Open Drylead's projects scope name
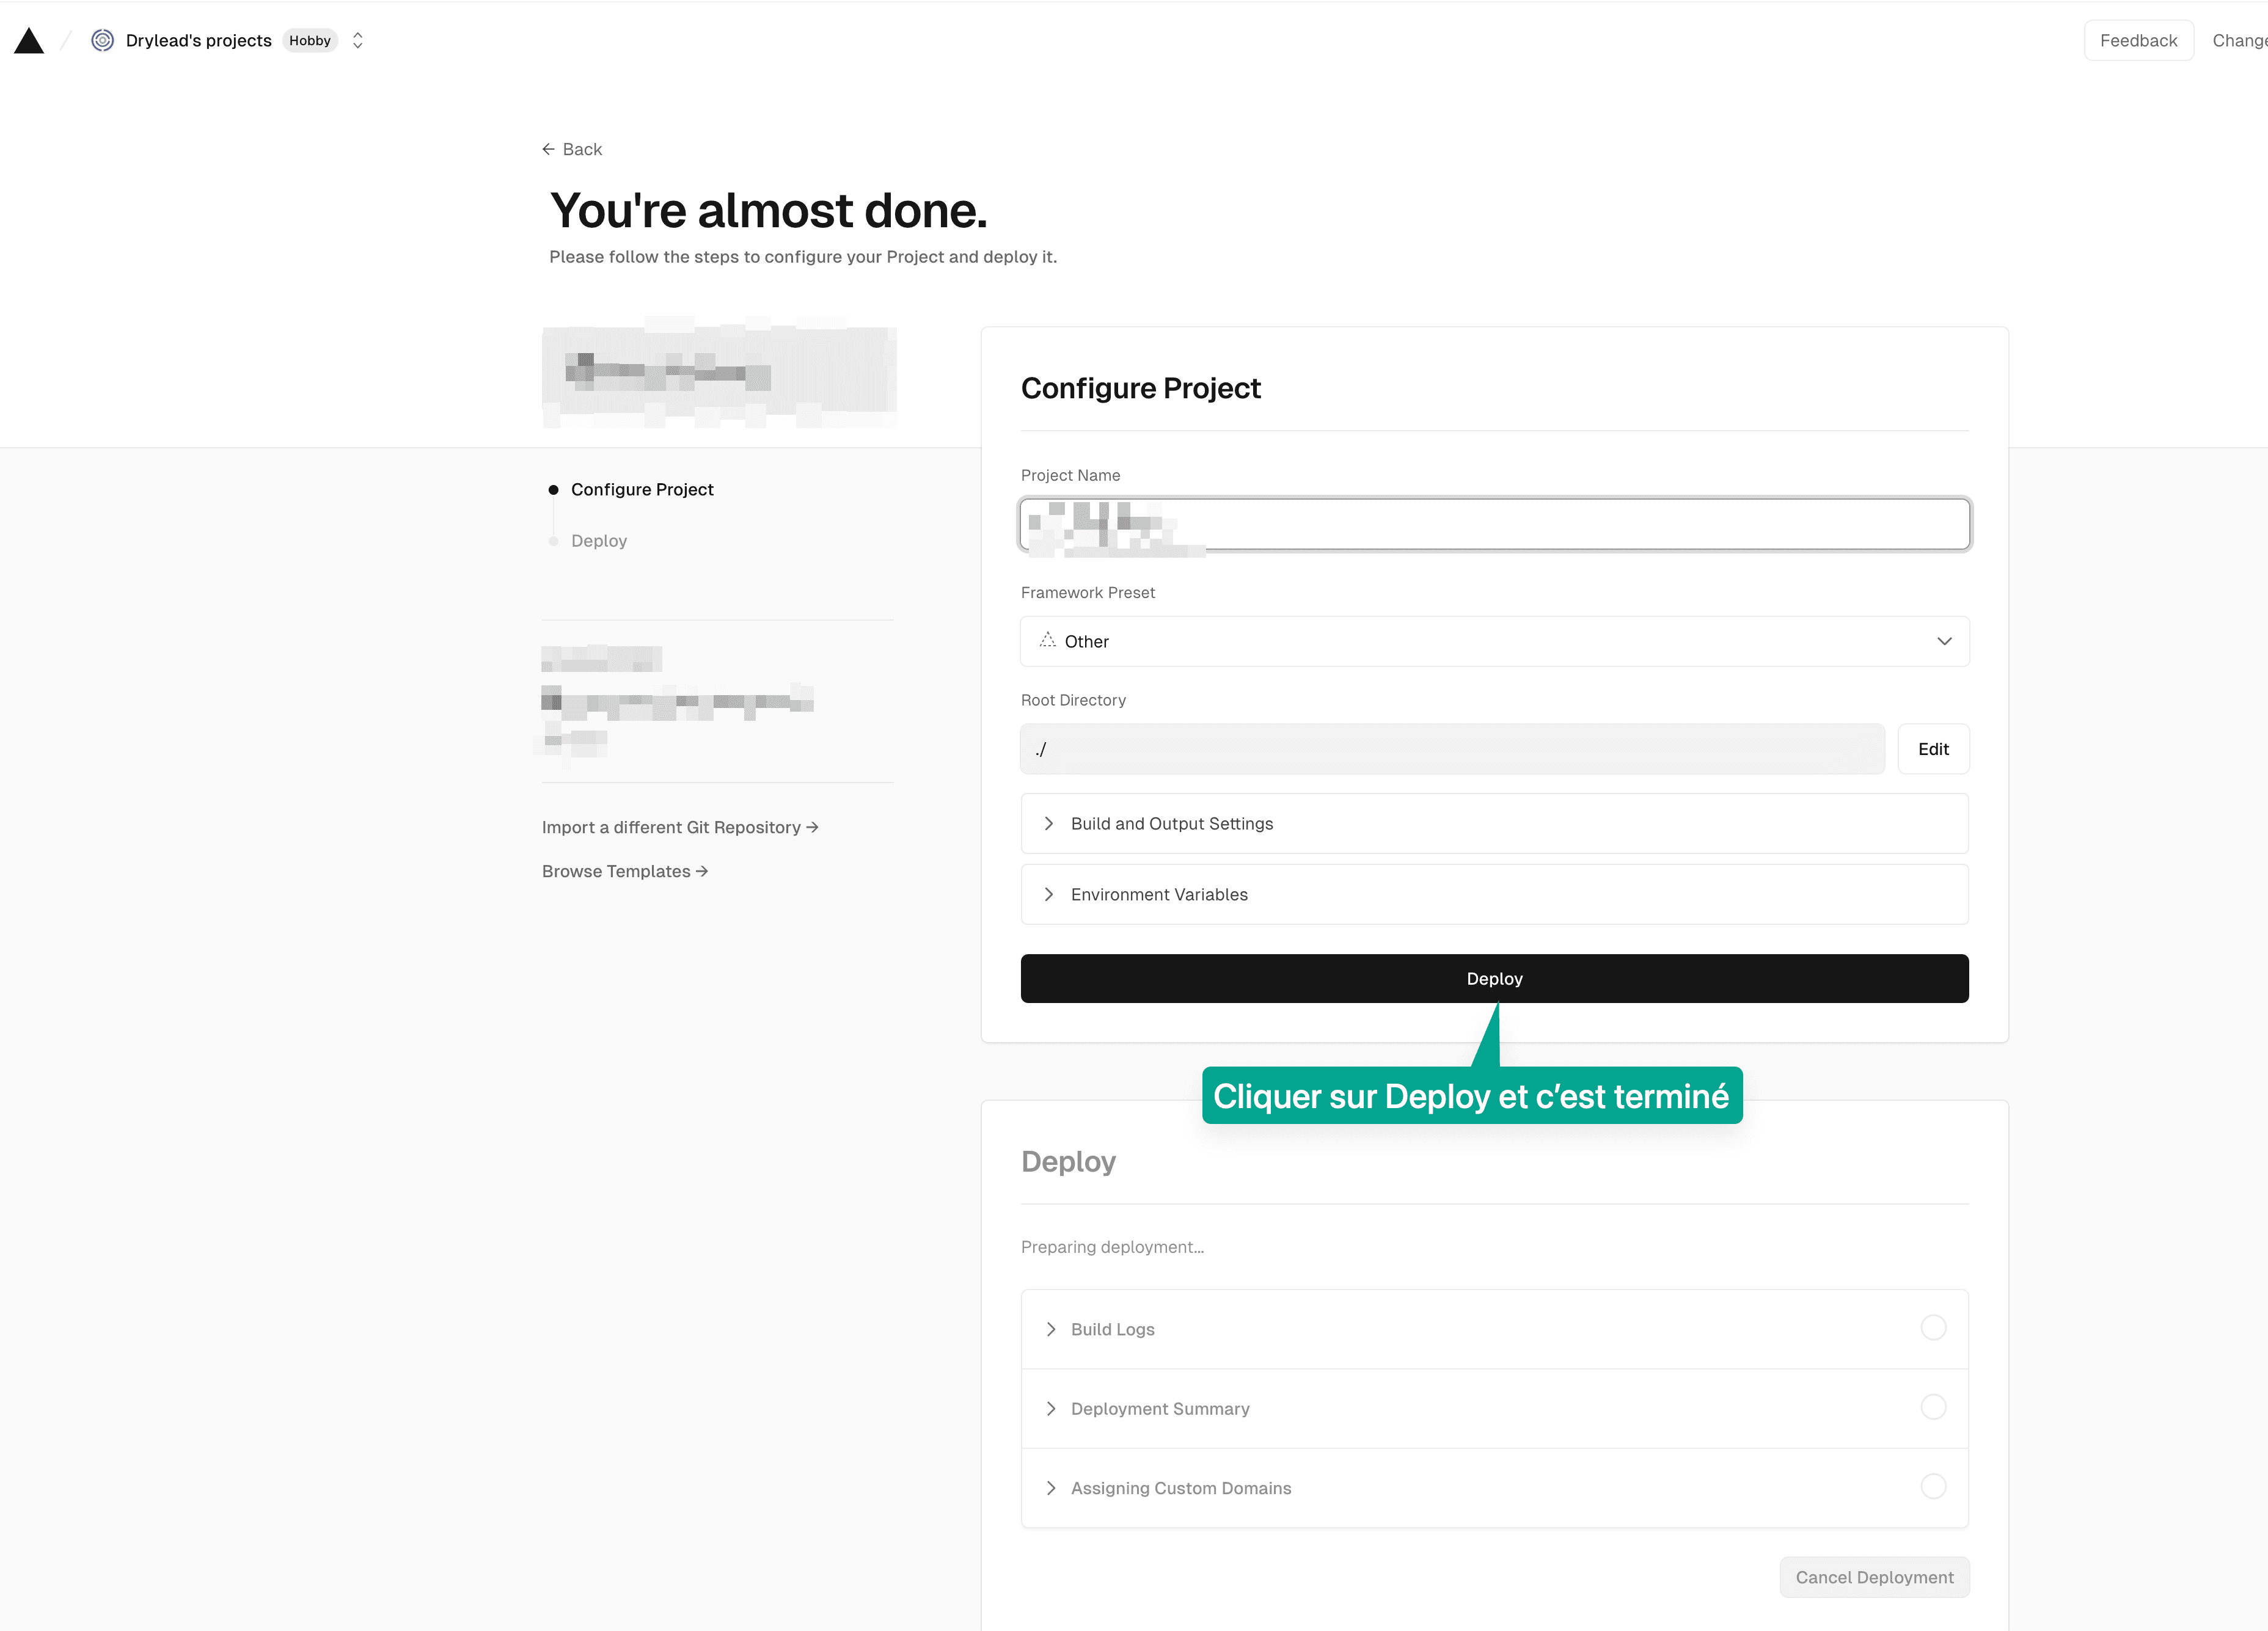This screenshot has width=2268, height=1631. (x=198, y=41)
